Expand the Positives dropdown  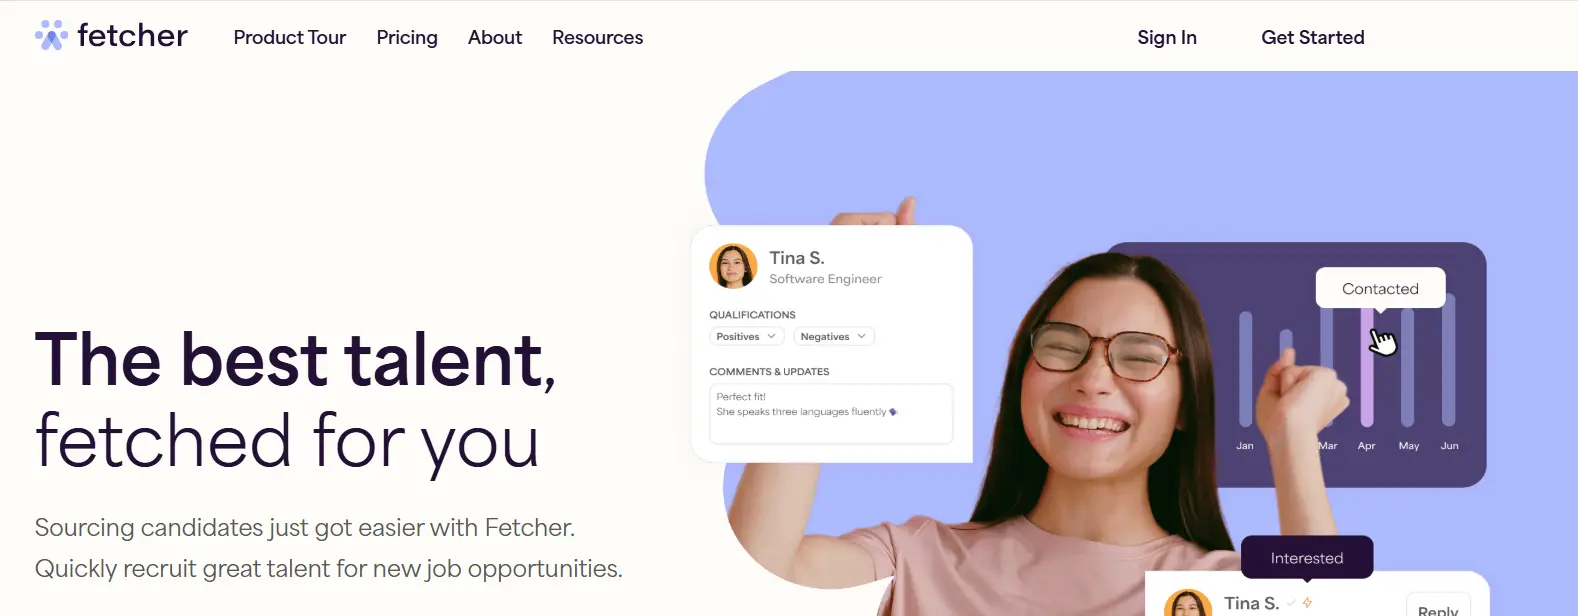[747, 337]
